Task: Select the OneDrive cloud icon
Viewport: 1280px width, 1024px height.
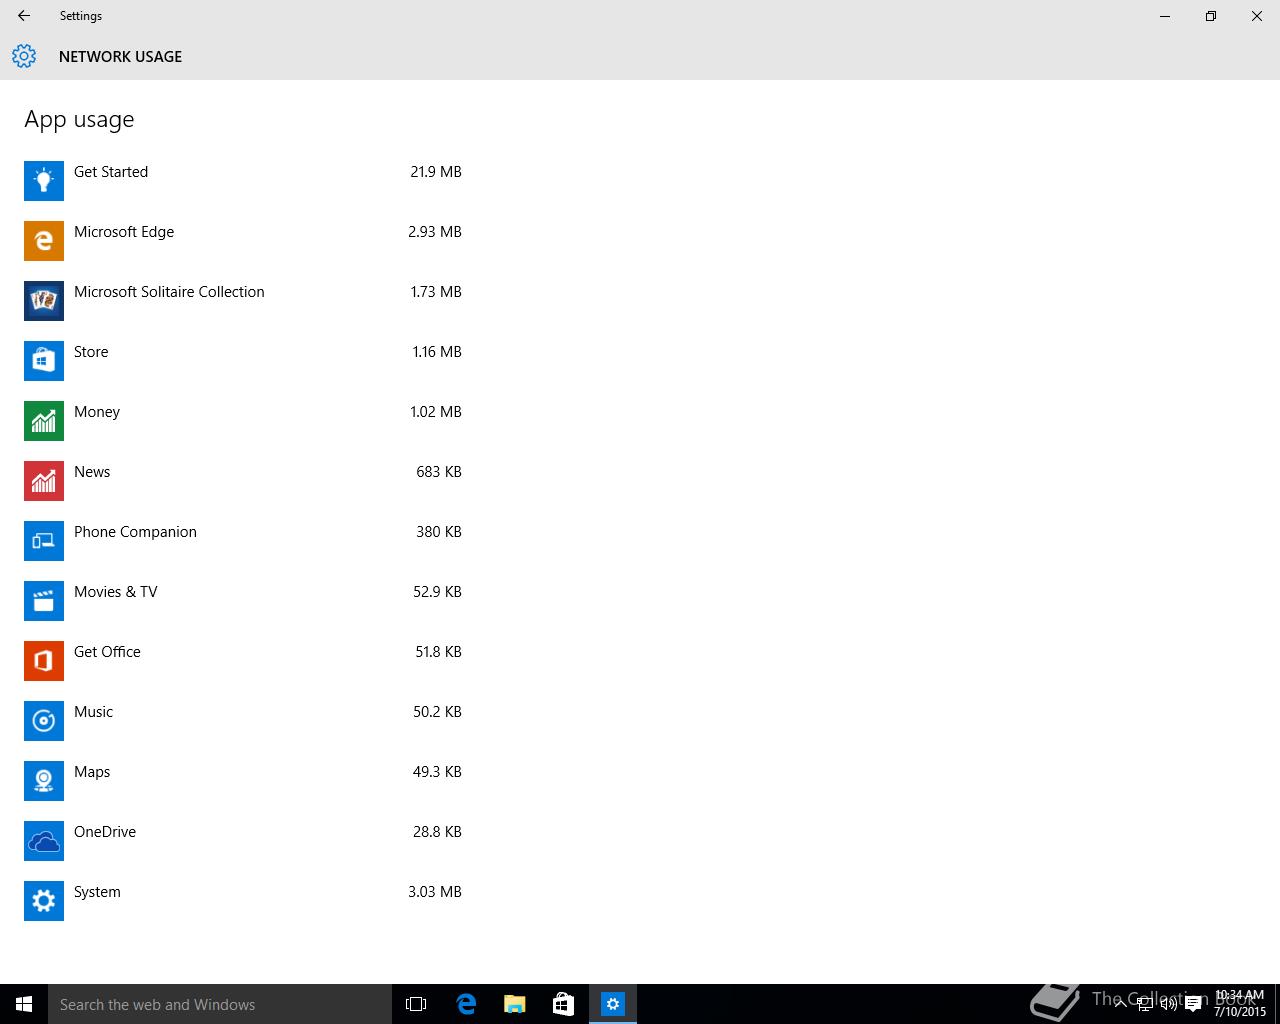Action: 44,841
